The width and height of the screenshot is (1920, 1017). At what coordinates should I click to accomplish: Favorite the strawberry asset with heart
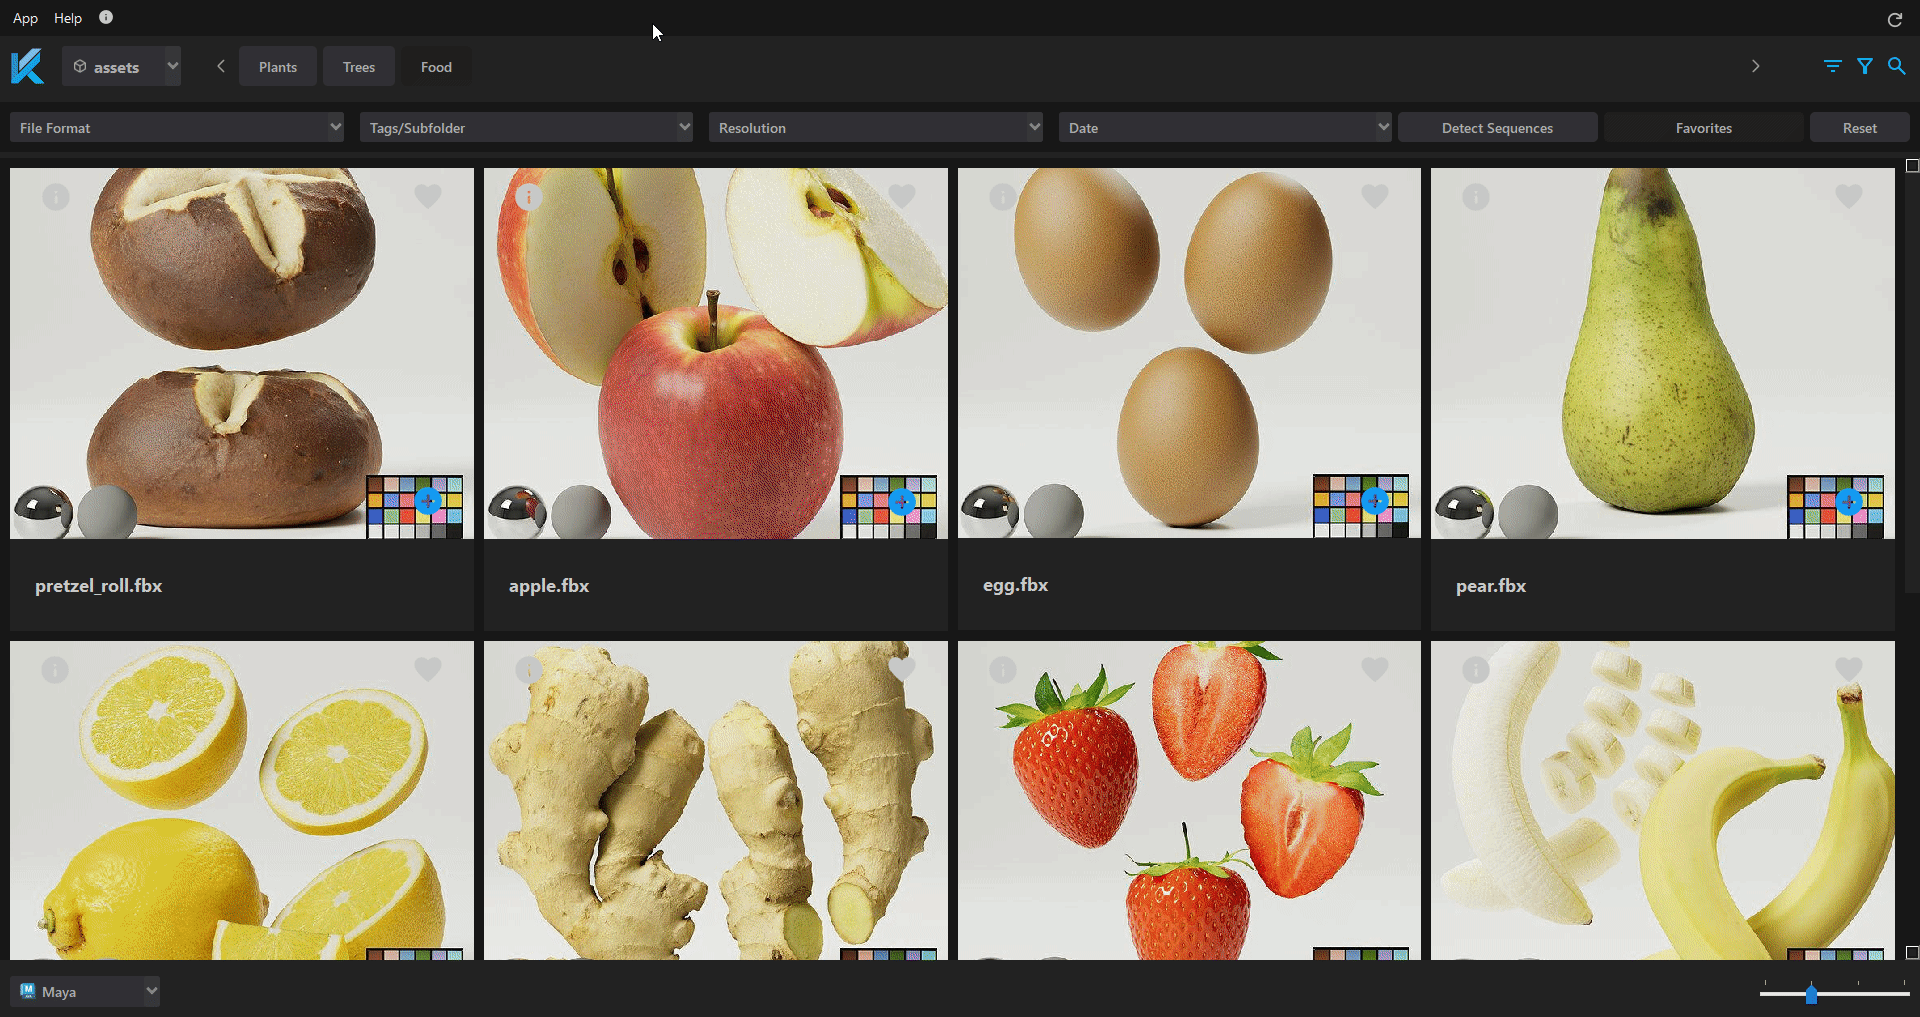coord(1375,669)
